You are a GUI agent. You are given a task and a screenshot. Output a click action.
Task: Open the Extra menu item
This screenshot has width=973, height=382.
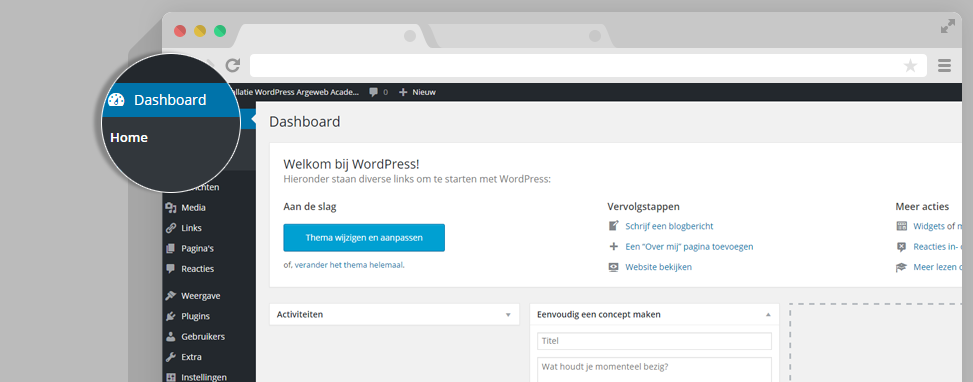(x=191, y=357)
